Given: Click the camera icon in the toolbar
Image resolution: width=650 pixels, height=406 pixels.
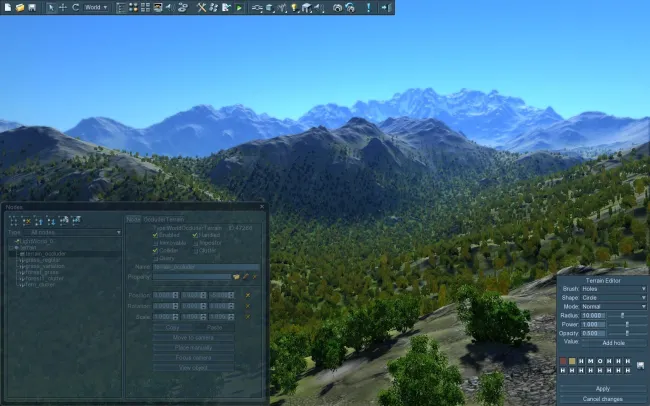Looking at the screenshot, I should [337, 7].
